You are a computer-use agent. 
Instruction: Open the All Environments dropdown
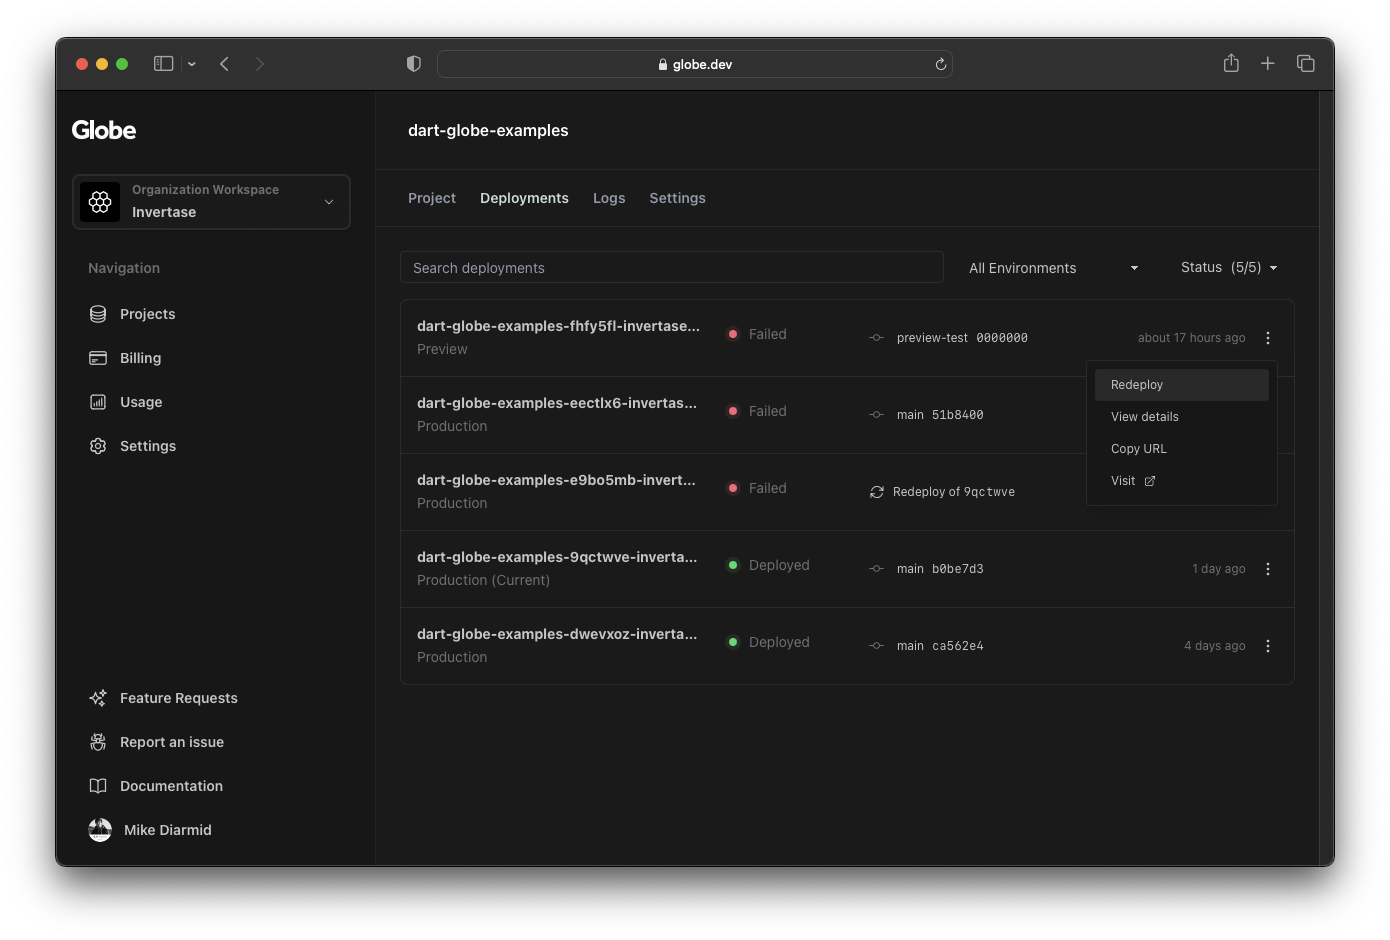[1053, 268]
